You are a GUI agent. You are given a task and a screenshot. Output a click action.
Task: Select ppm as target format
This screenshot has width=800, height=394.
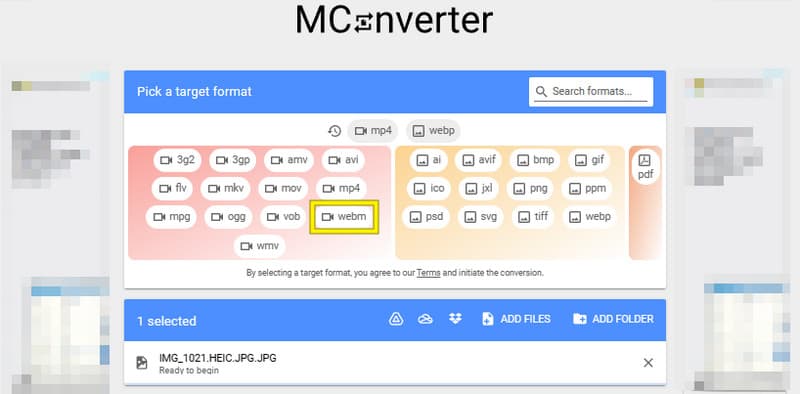point(587,188)
